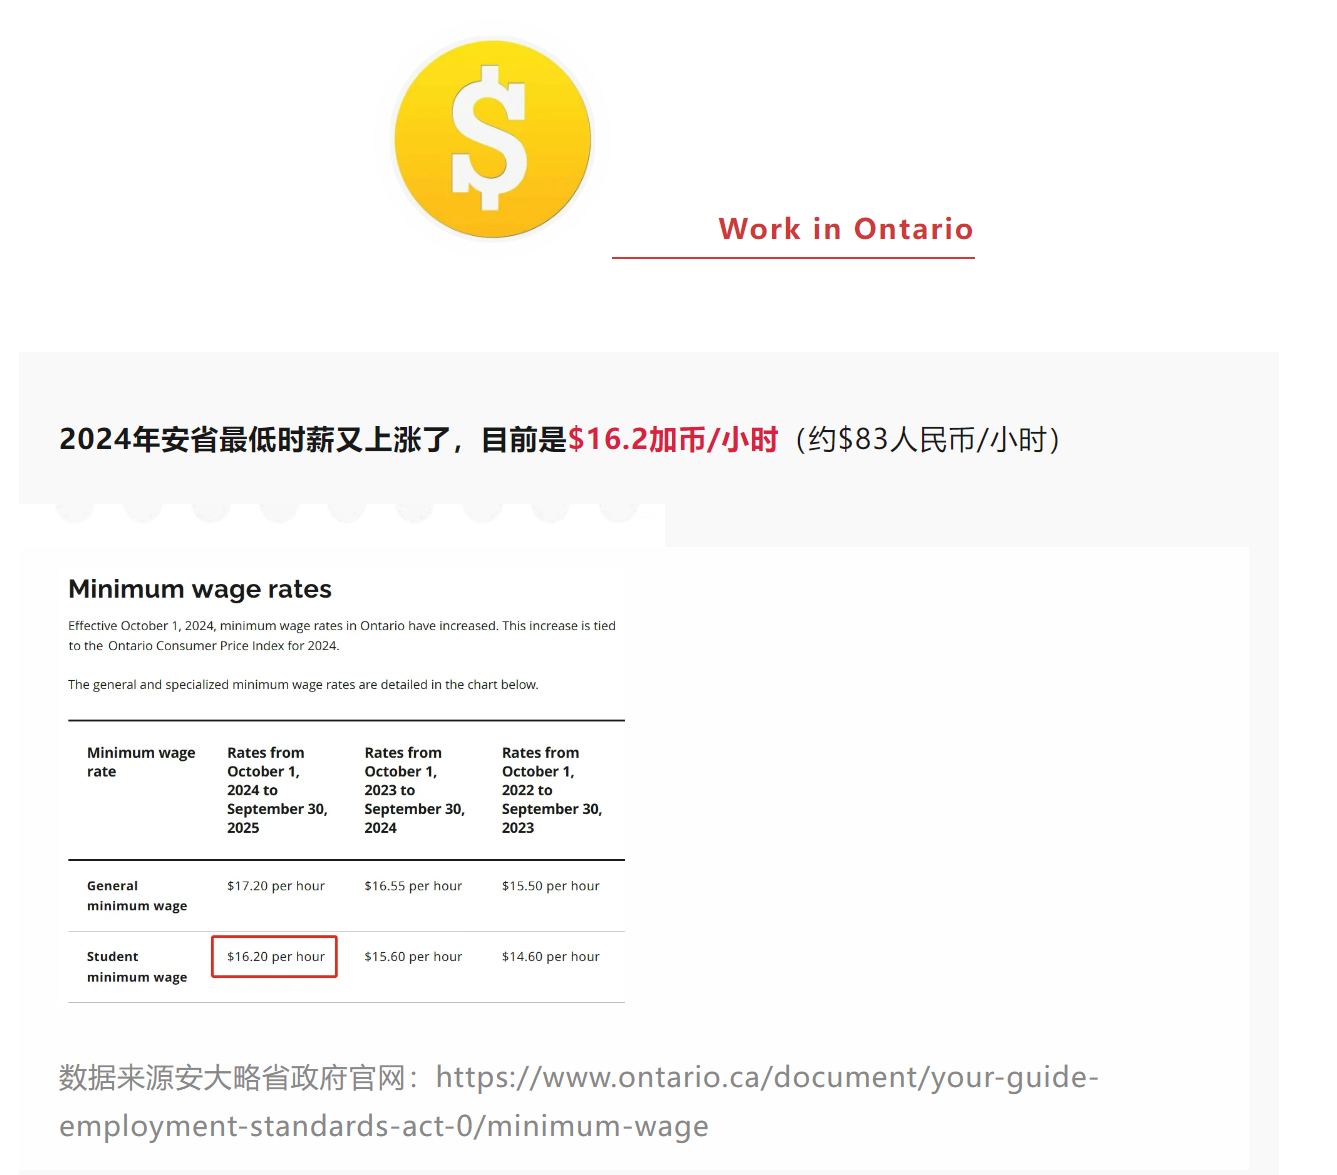This screenshot has width=1337, height=1175.
Task: Click the 'Minimum wage rate' column header
Action: (141, 762)
